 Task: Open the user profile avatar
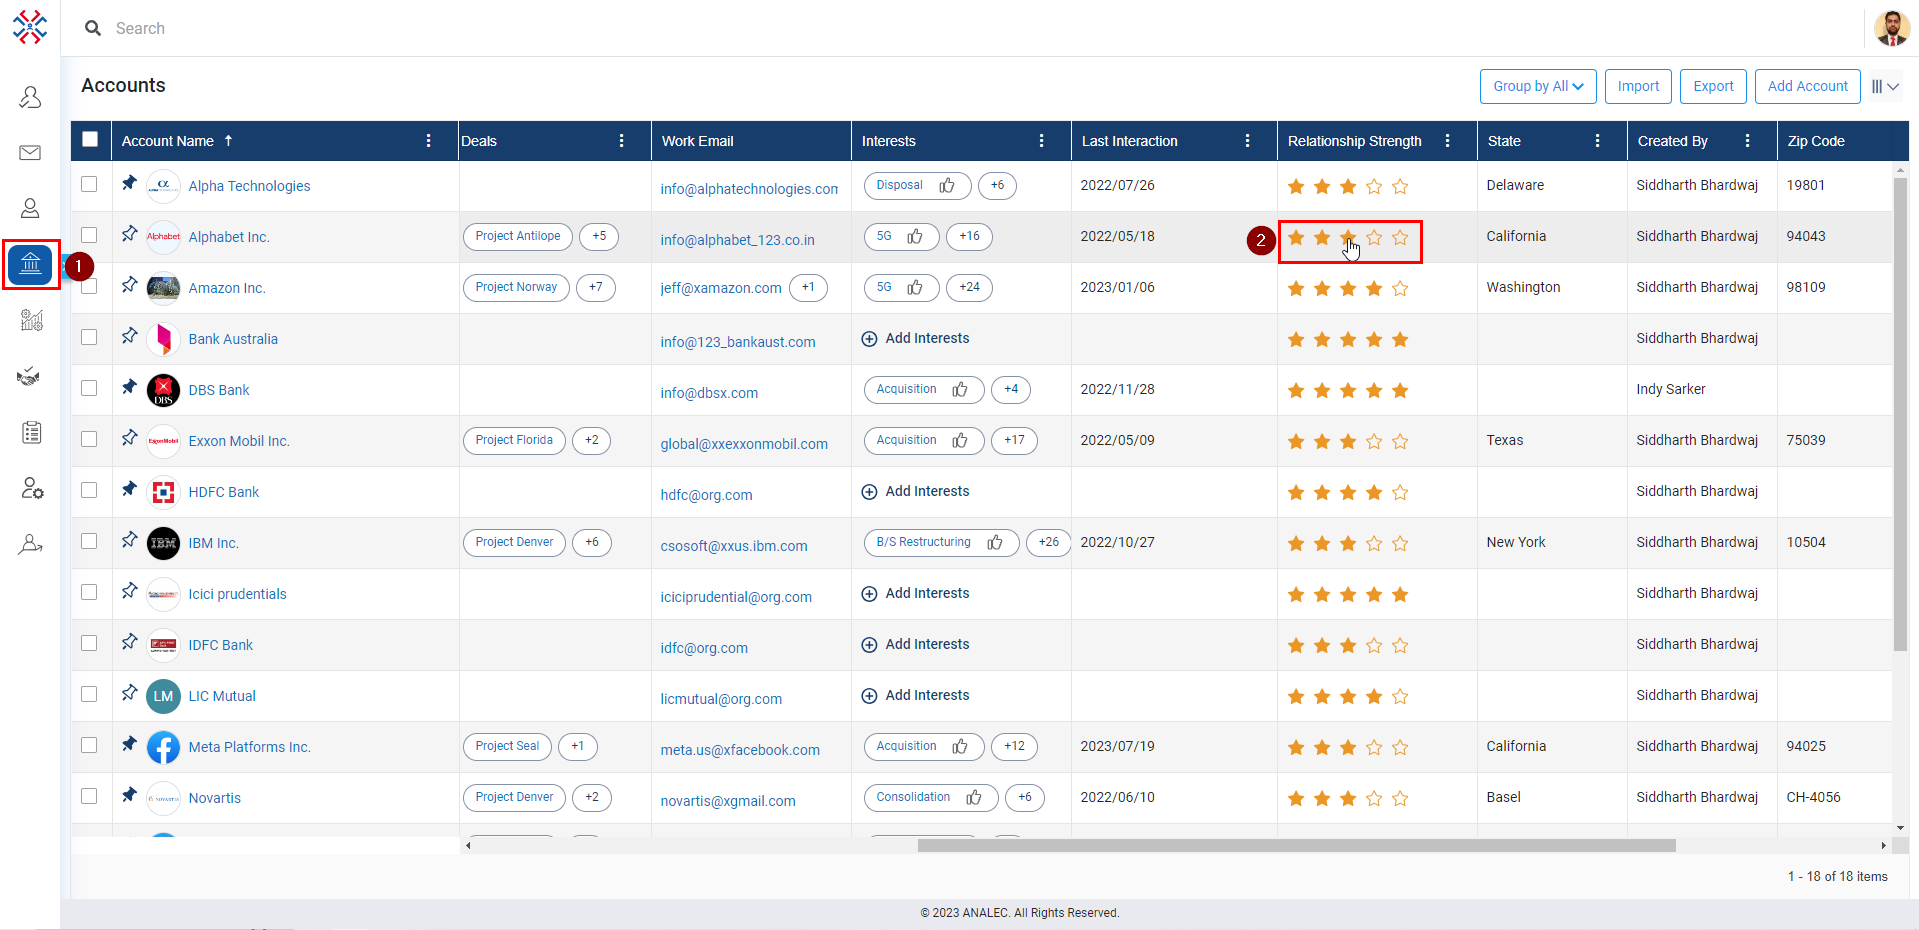[x=1892, y=28]
